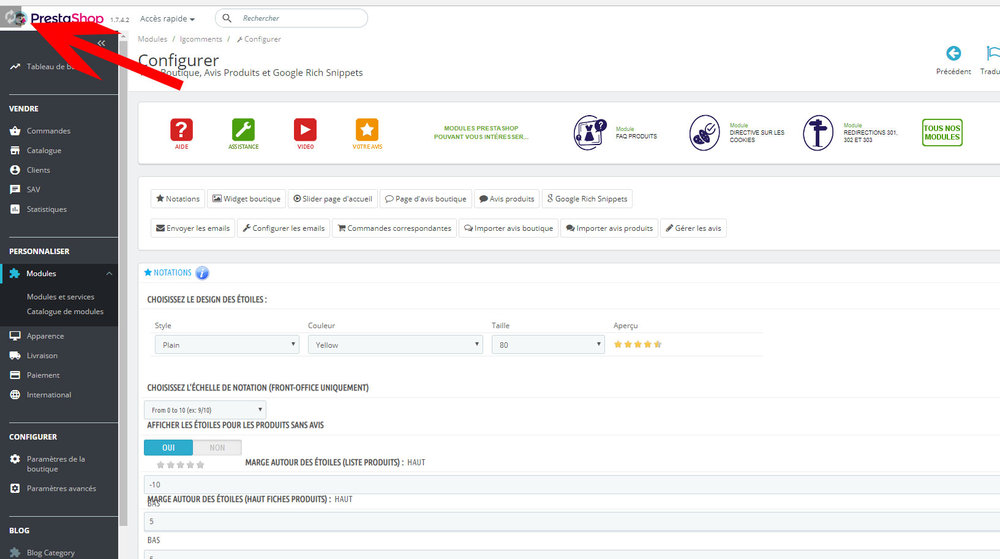Viewport: 1000px width, 559px height.
Task: Open Paramètres avancés in the sidebar
Action: [59, 488]
